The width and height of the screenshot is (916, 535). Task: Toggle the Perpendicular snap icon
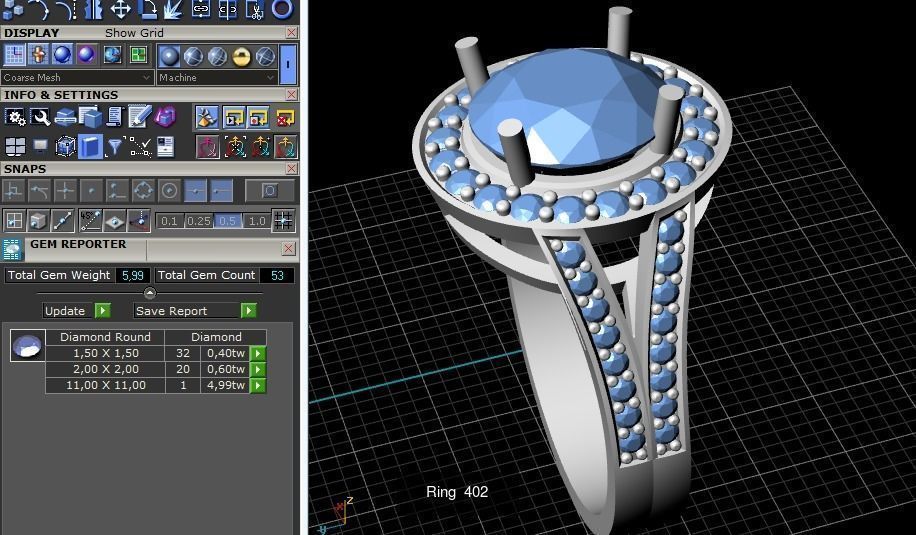click(x=13, y=190)
